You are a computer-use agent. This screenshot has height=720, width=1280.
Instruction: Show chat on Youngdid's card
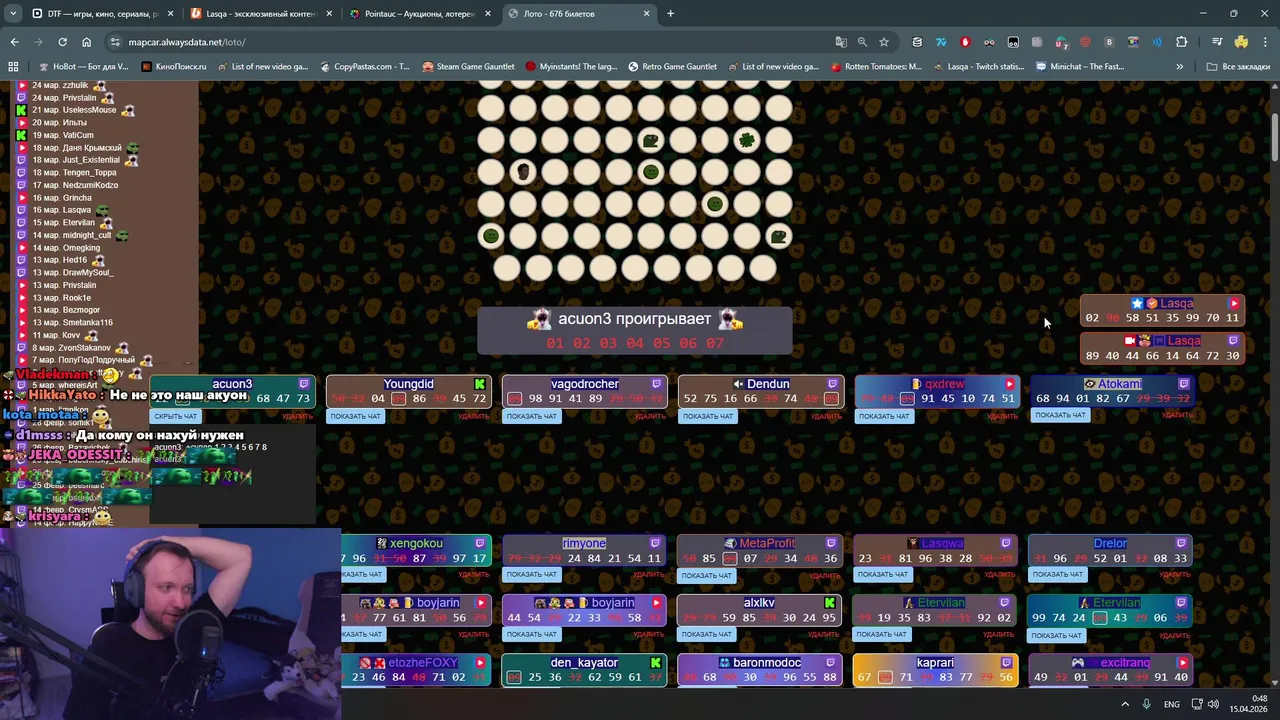point(355,416)
